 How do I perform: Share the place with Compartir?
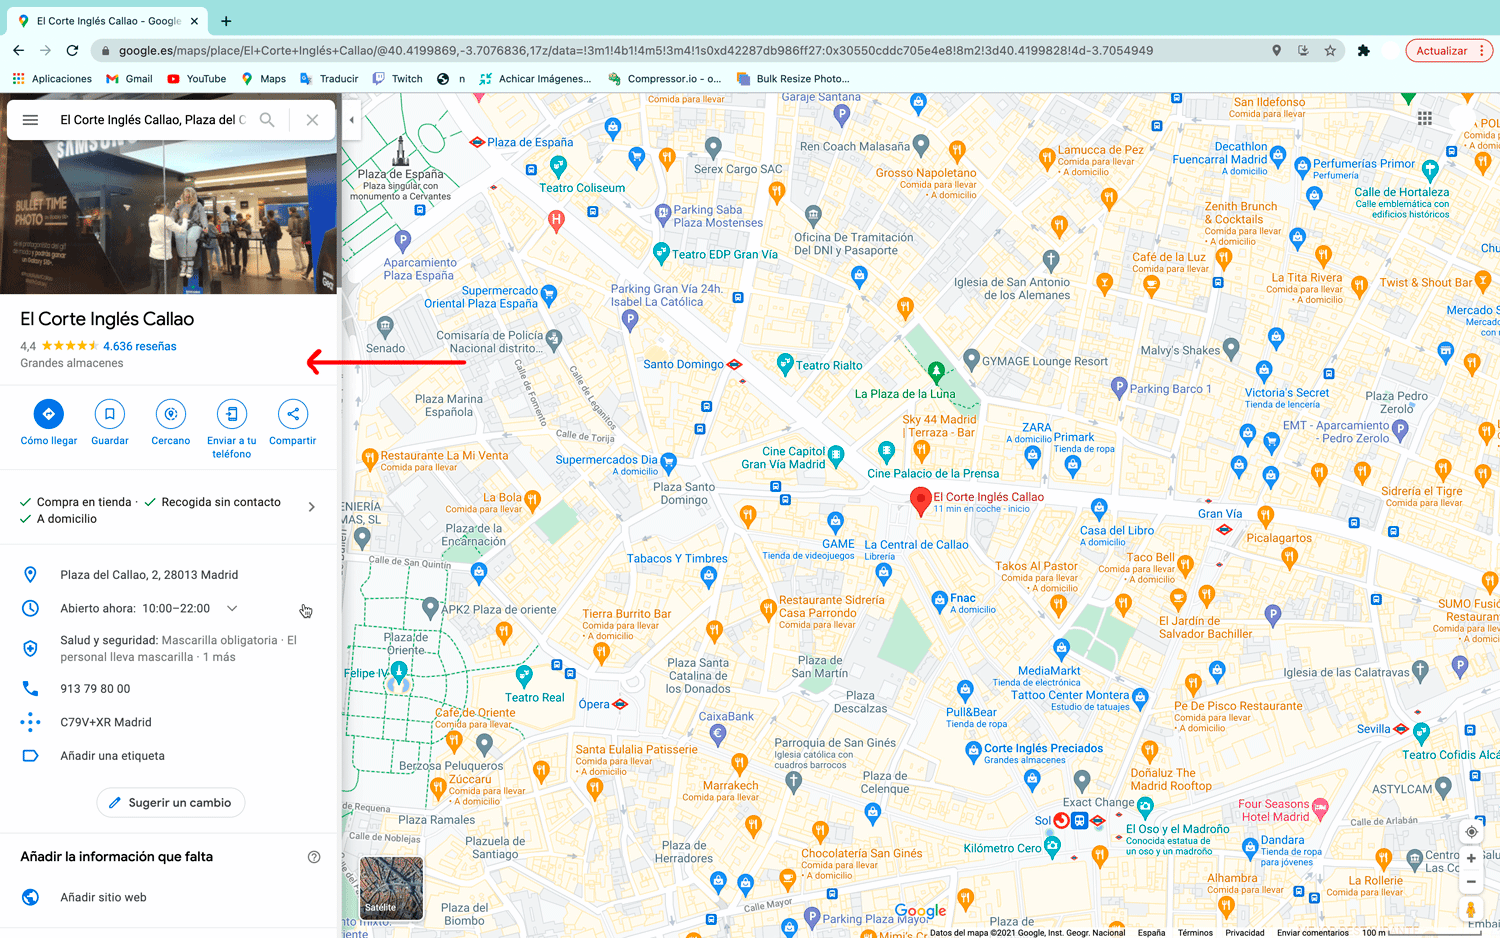tap(293, 414)
